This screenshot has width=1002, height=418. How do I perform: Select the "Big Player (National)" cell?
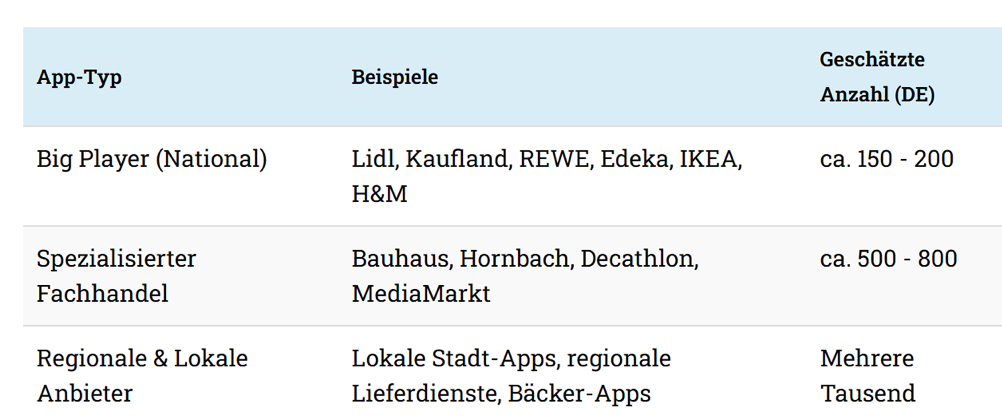(x=152, y=159)
